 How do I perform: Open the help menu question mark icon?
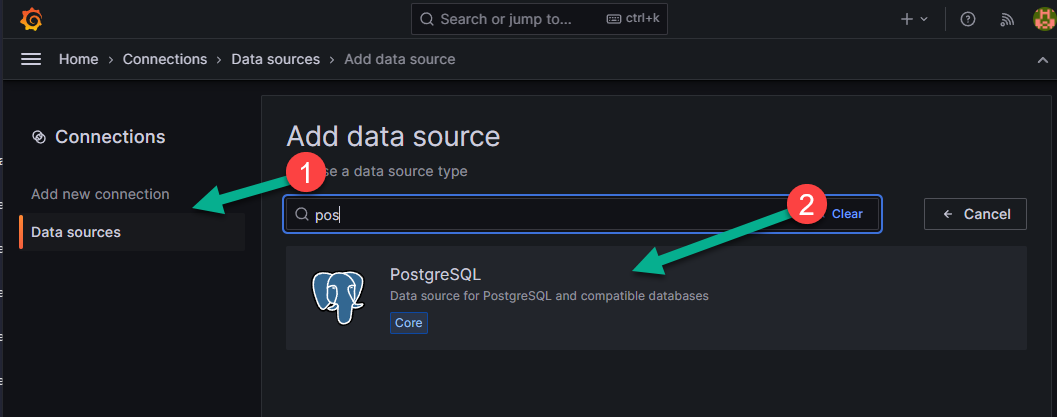(x=967, y=19)
